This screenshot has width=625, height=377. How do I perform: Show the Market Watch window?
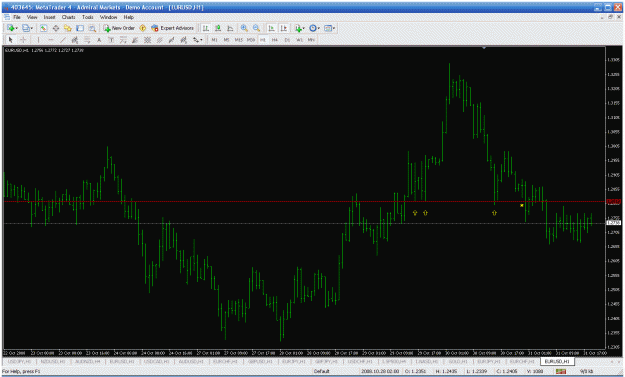click(x=43, y=28)
